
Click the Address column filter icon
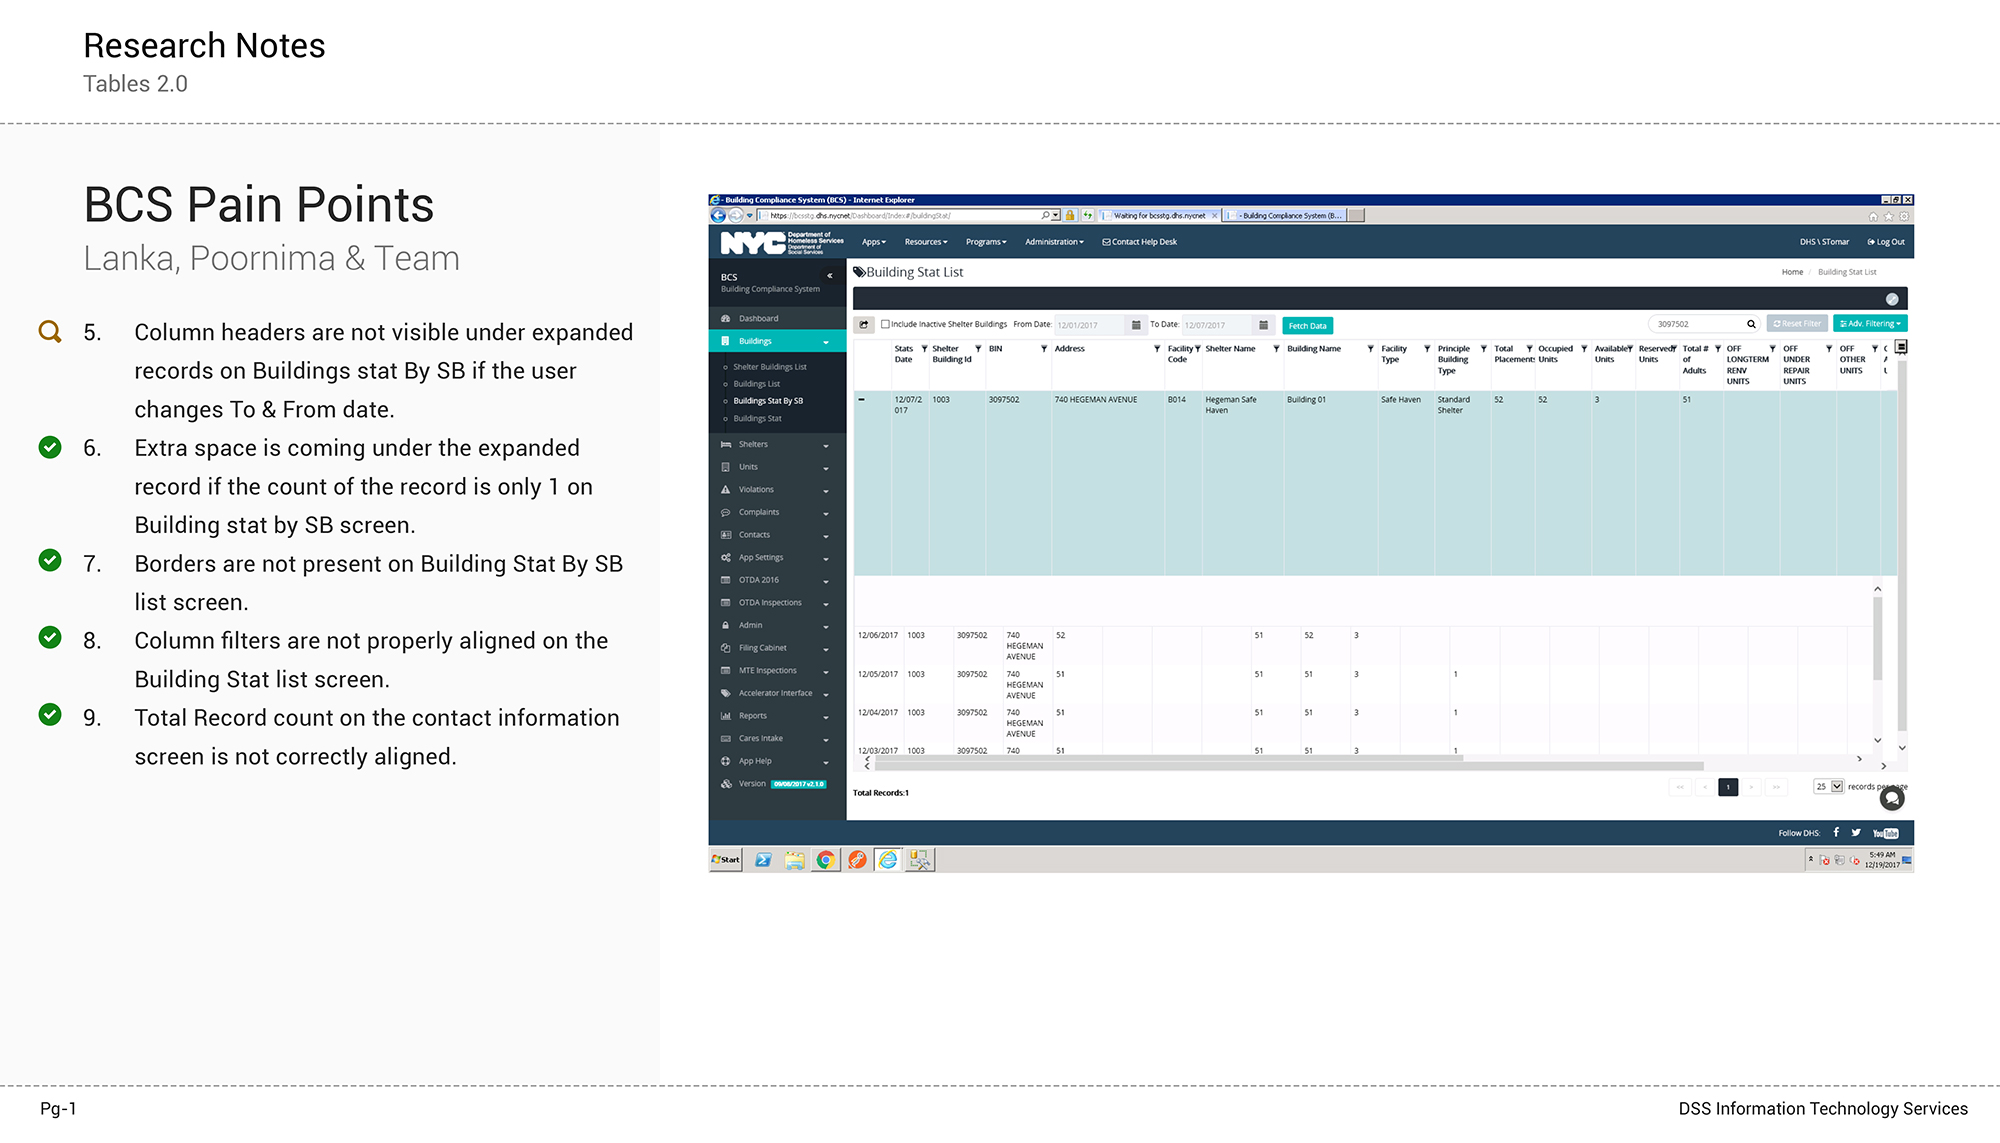click(x=1157, y=349)
